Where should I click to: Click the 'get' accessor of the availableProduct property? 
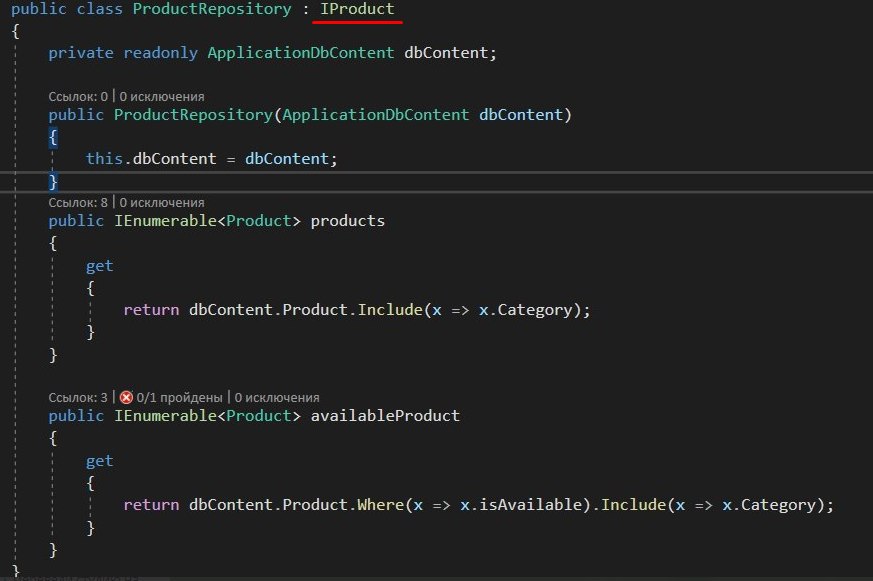(x=100, y=461)
